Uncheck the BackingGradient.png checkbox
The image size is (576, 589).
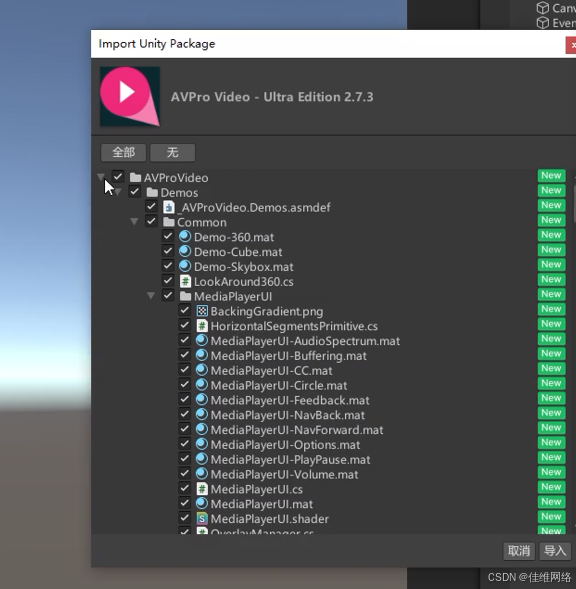tap(184, 310)
